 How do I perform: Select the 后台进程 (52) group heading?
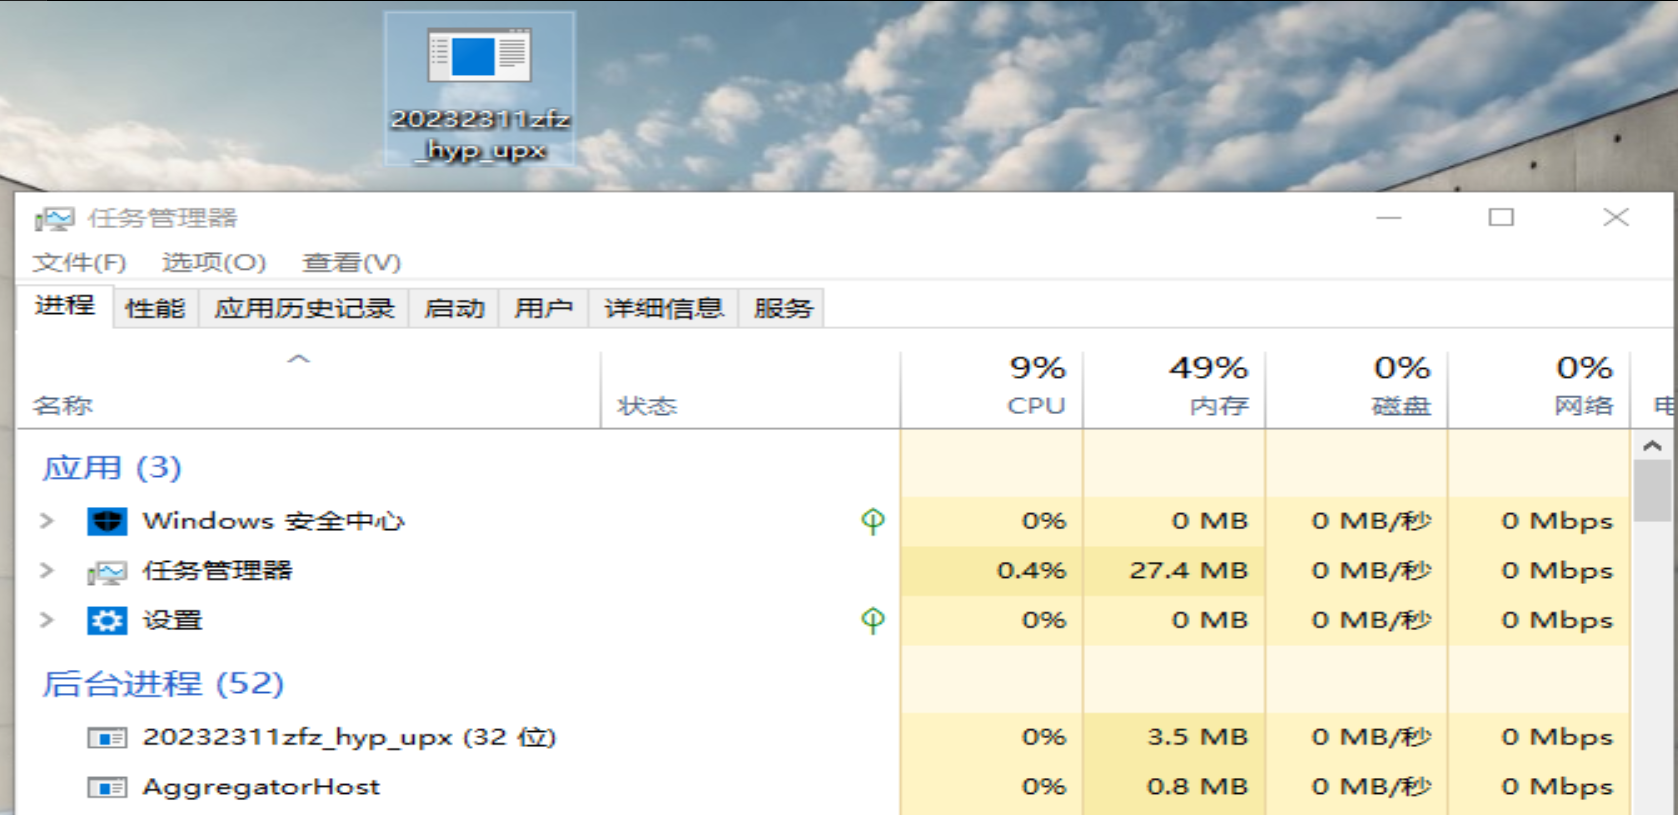click(x=163, y=684)
